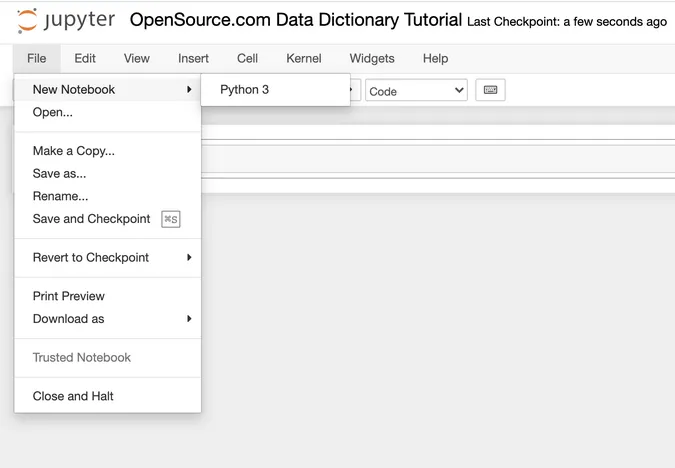Select Rename... in the File menu
Image resolution: width=675 pixels, height=468 pixels.
click(108, 196)
